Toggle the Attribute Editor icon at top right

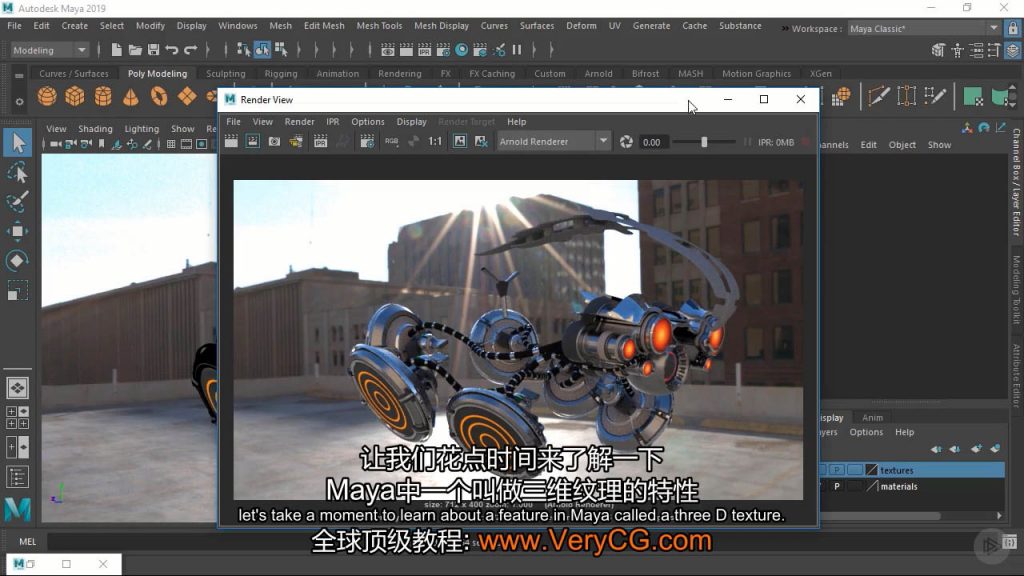coord(976,50)
